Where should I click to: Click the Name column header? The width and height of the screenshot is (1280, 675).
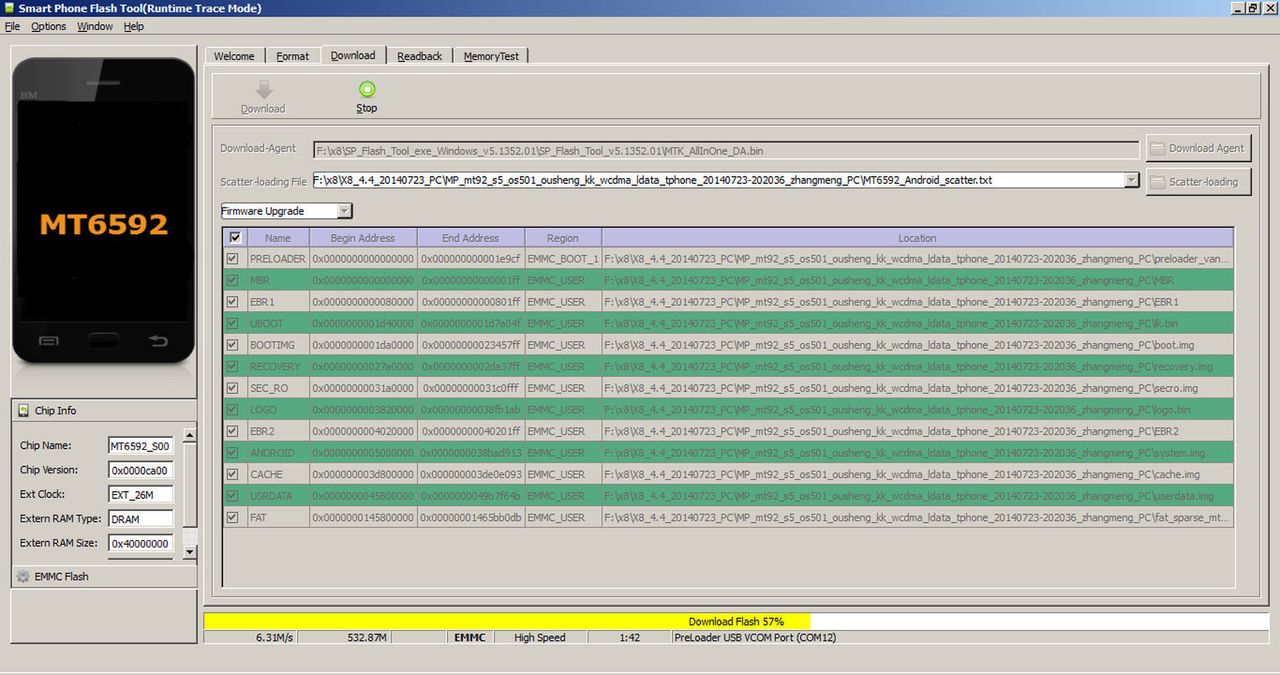[x=278, y=238]
